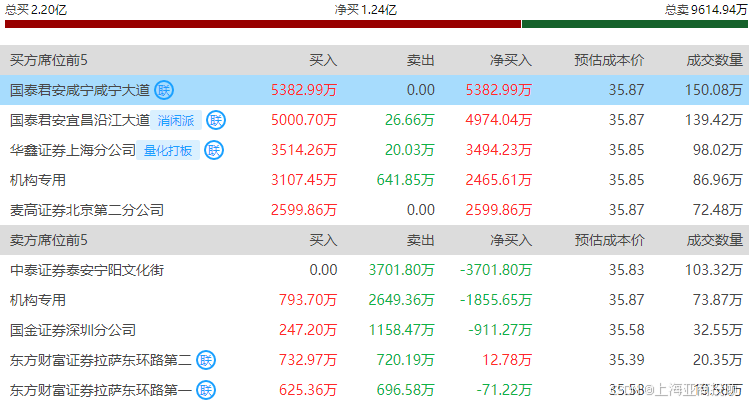Open the 消闲派 tag
This screenshot has height=403, width=749.
176,120
